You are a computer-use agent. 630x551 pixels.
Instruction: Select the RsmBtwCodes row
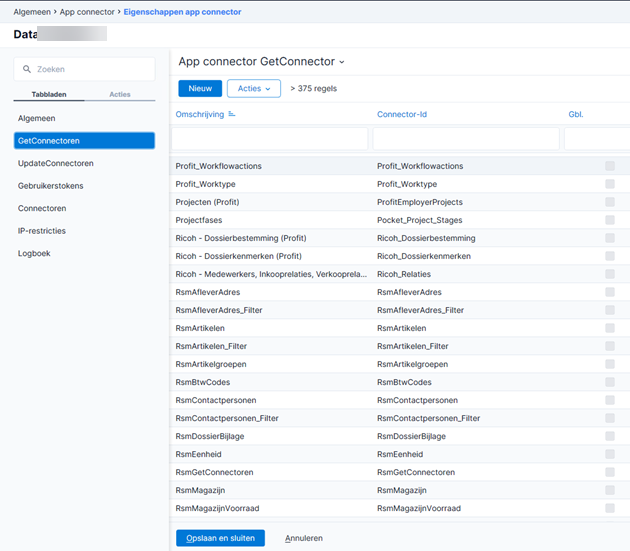tap(203, 382)
